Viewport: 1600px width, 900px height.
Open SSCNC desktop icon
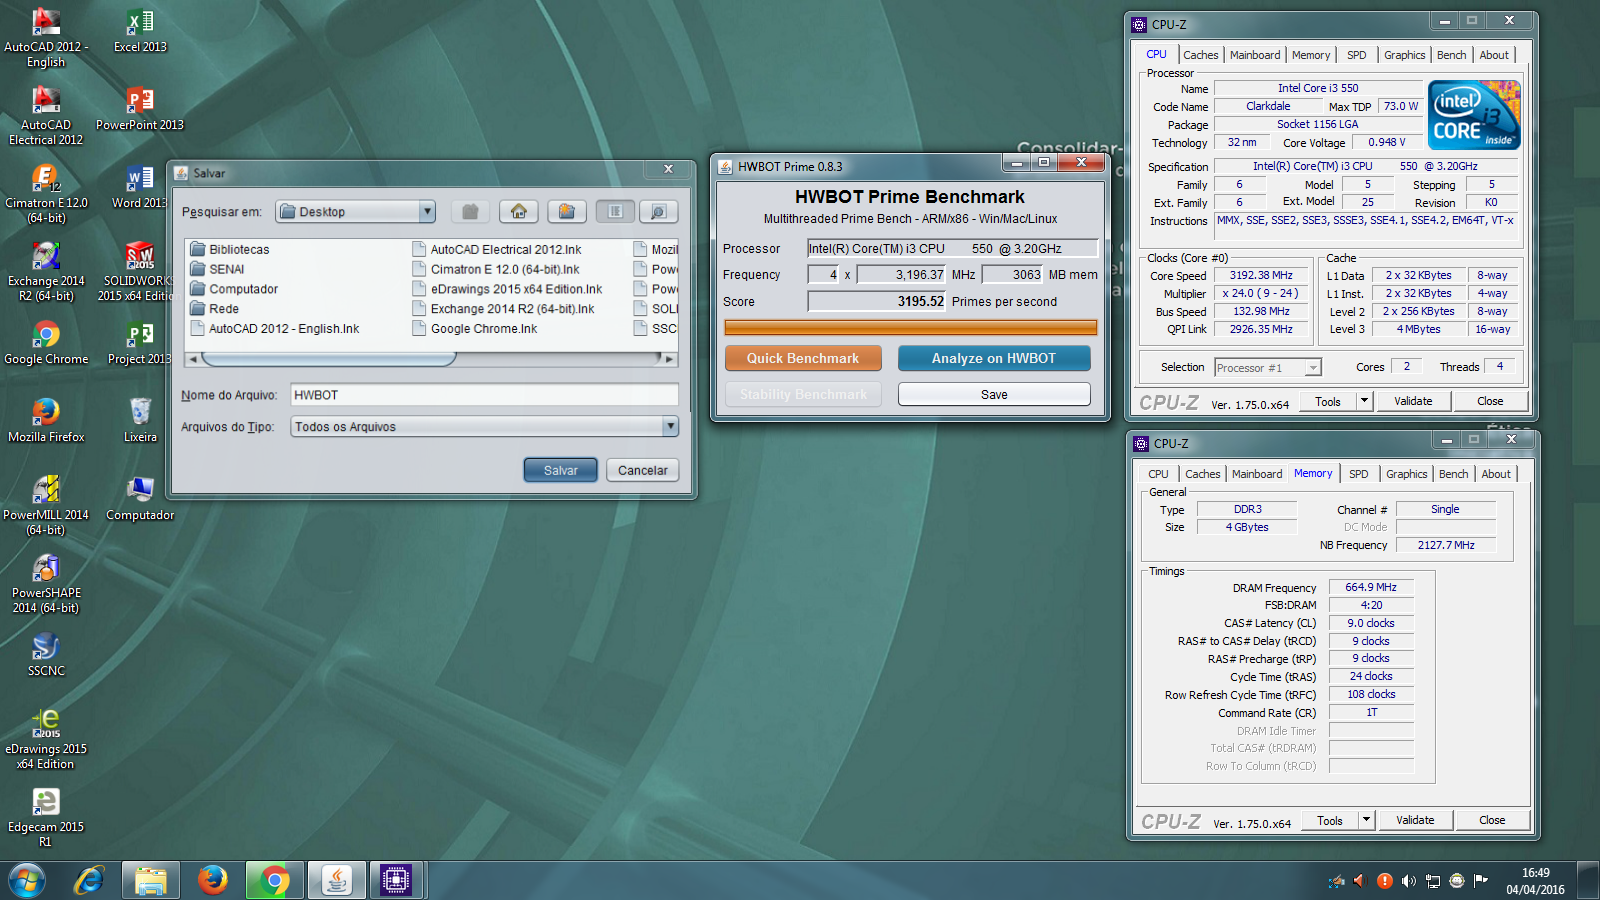click(46, 654)
